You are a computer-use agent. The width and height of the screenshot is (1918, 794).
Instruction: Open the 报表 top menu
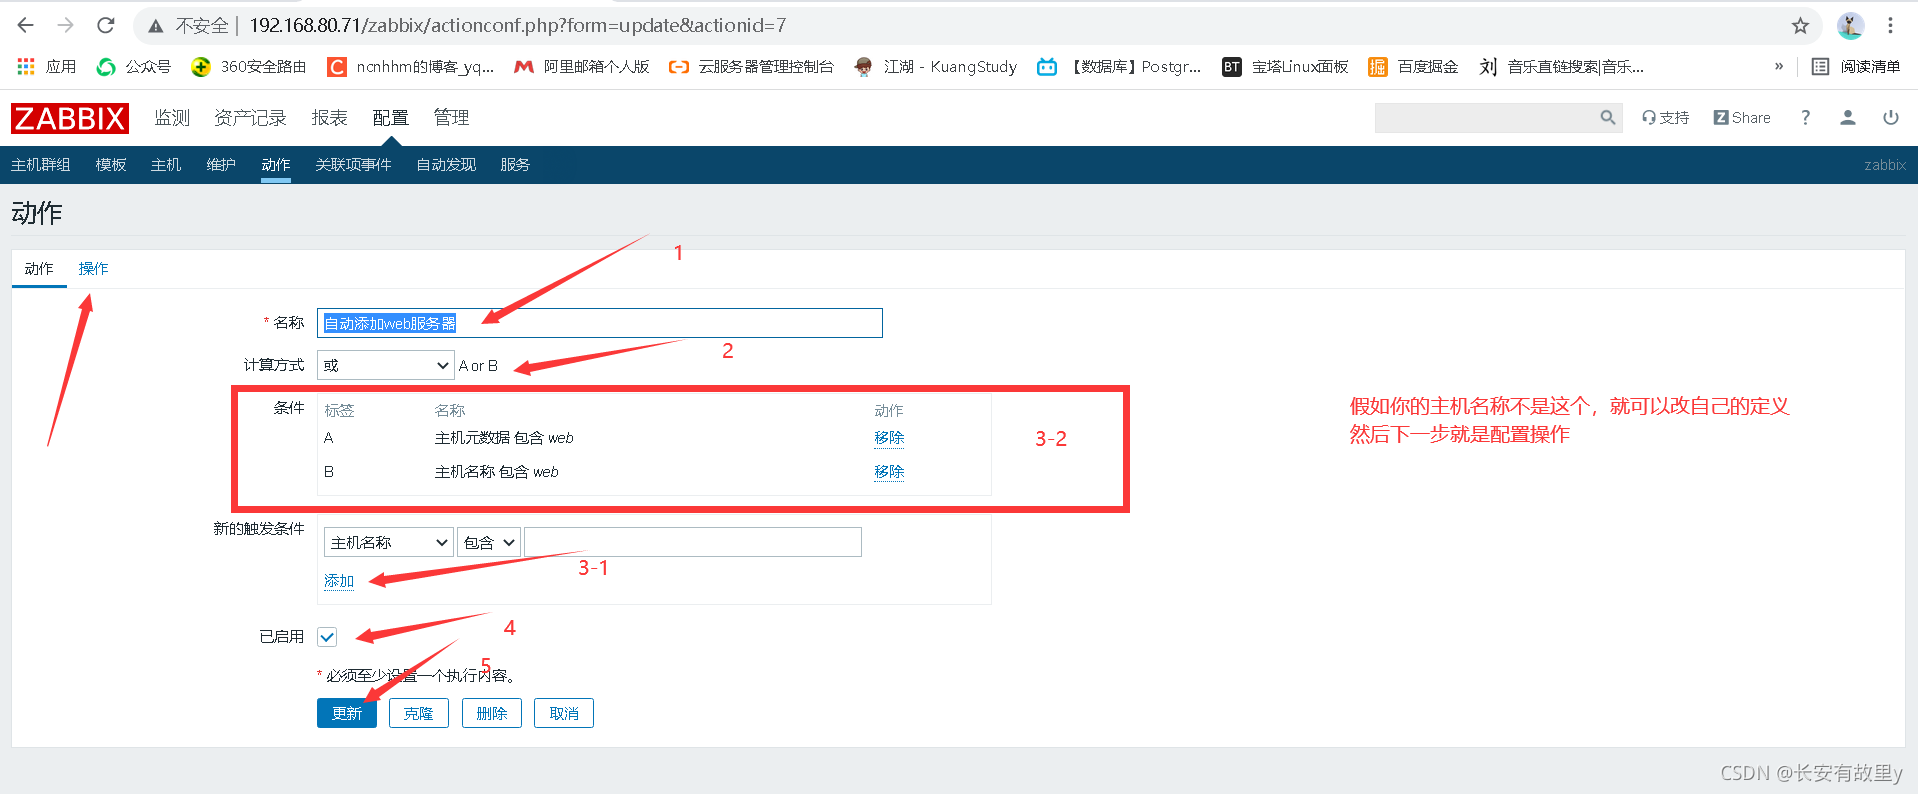(329, 118)
